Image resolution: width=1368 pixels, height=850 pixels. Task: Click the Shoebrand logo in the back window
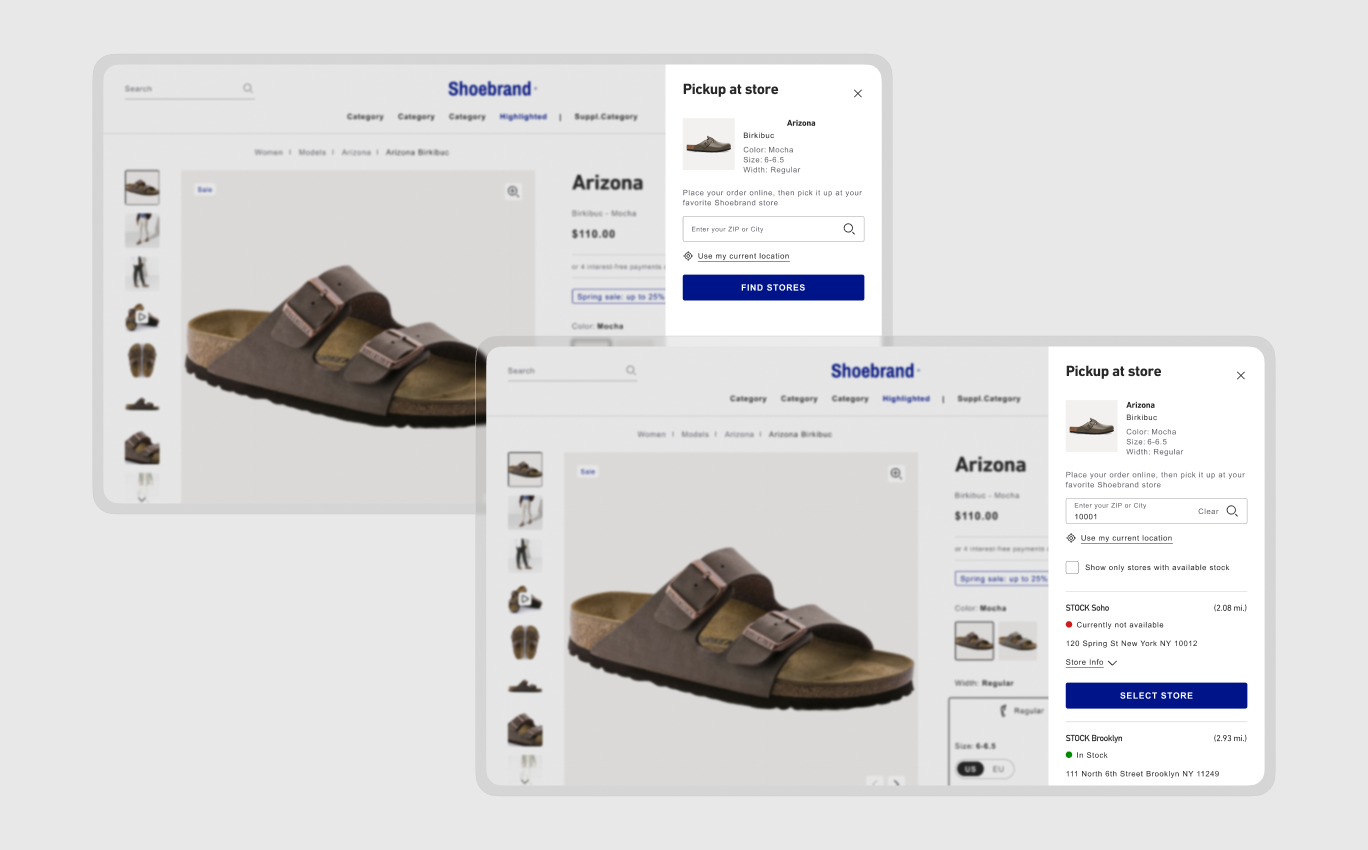click(x=491, y=89)
